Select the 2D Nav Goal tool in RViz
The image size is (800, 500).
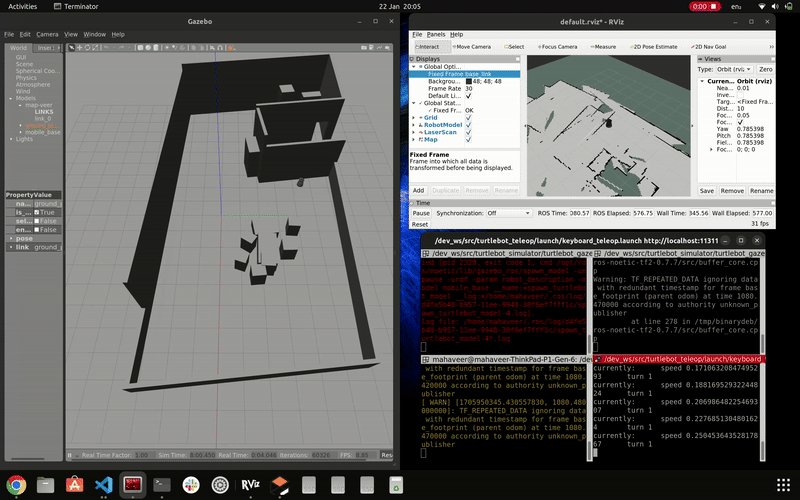[708, 46]
